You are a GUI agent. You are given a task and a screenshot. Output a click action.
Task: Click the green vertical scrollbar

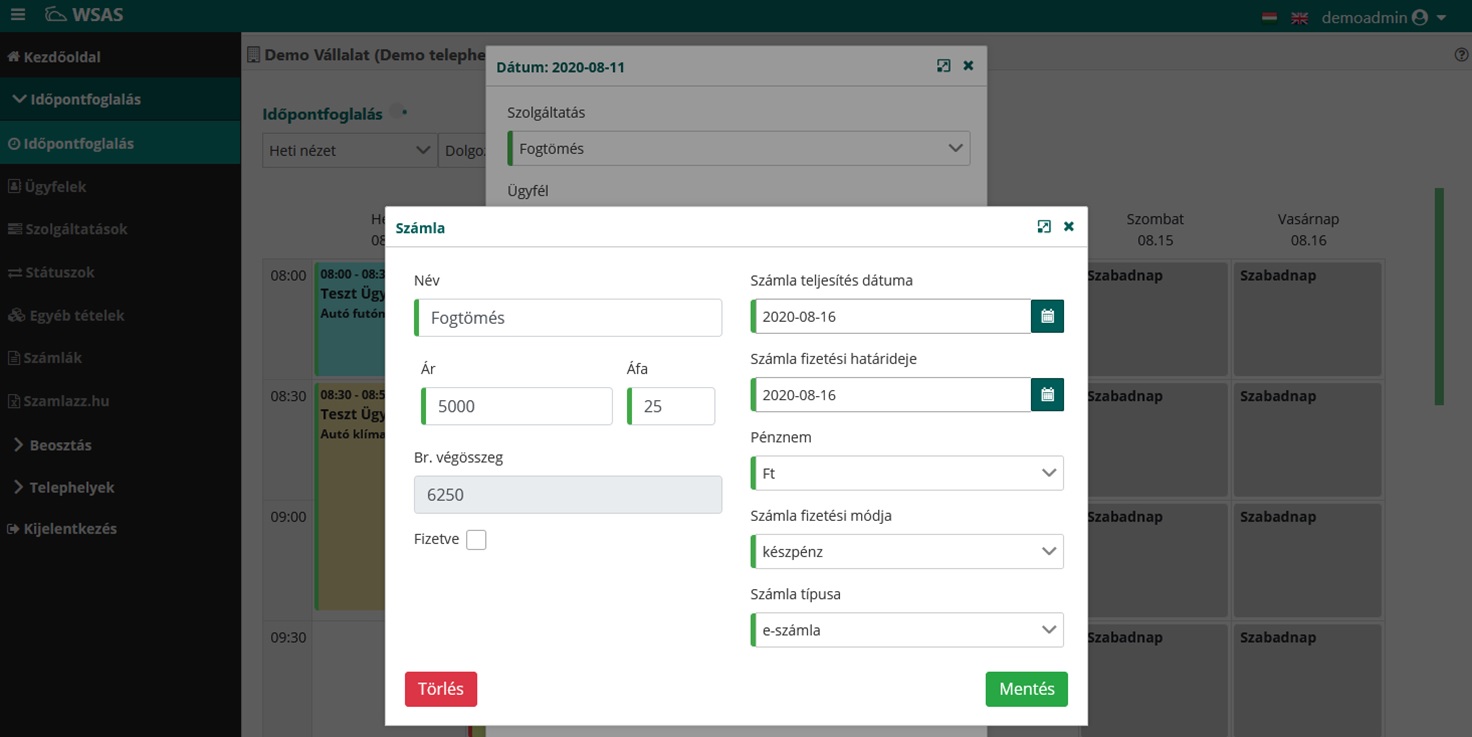point(1439,296)
